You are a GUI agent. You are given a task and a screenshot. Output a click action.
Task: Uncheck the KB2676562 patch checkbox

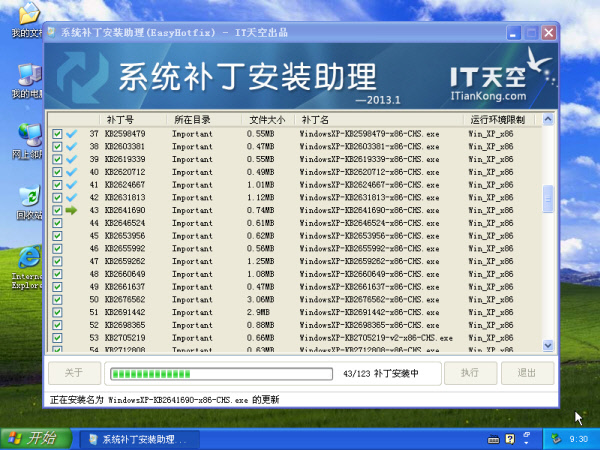(57, 300)
